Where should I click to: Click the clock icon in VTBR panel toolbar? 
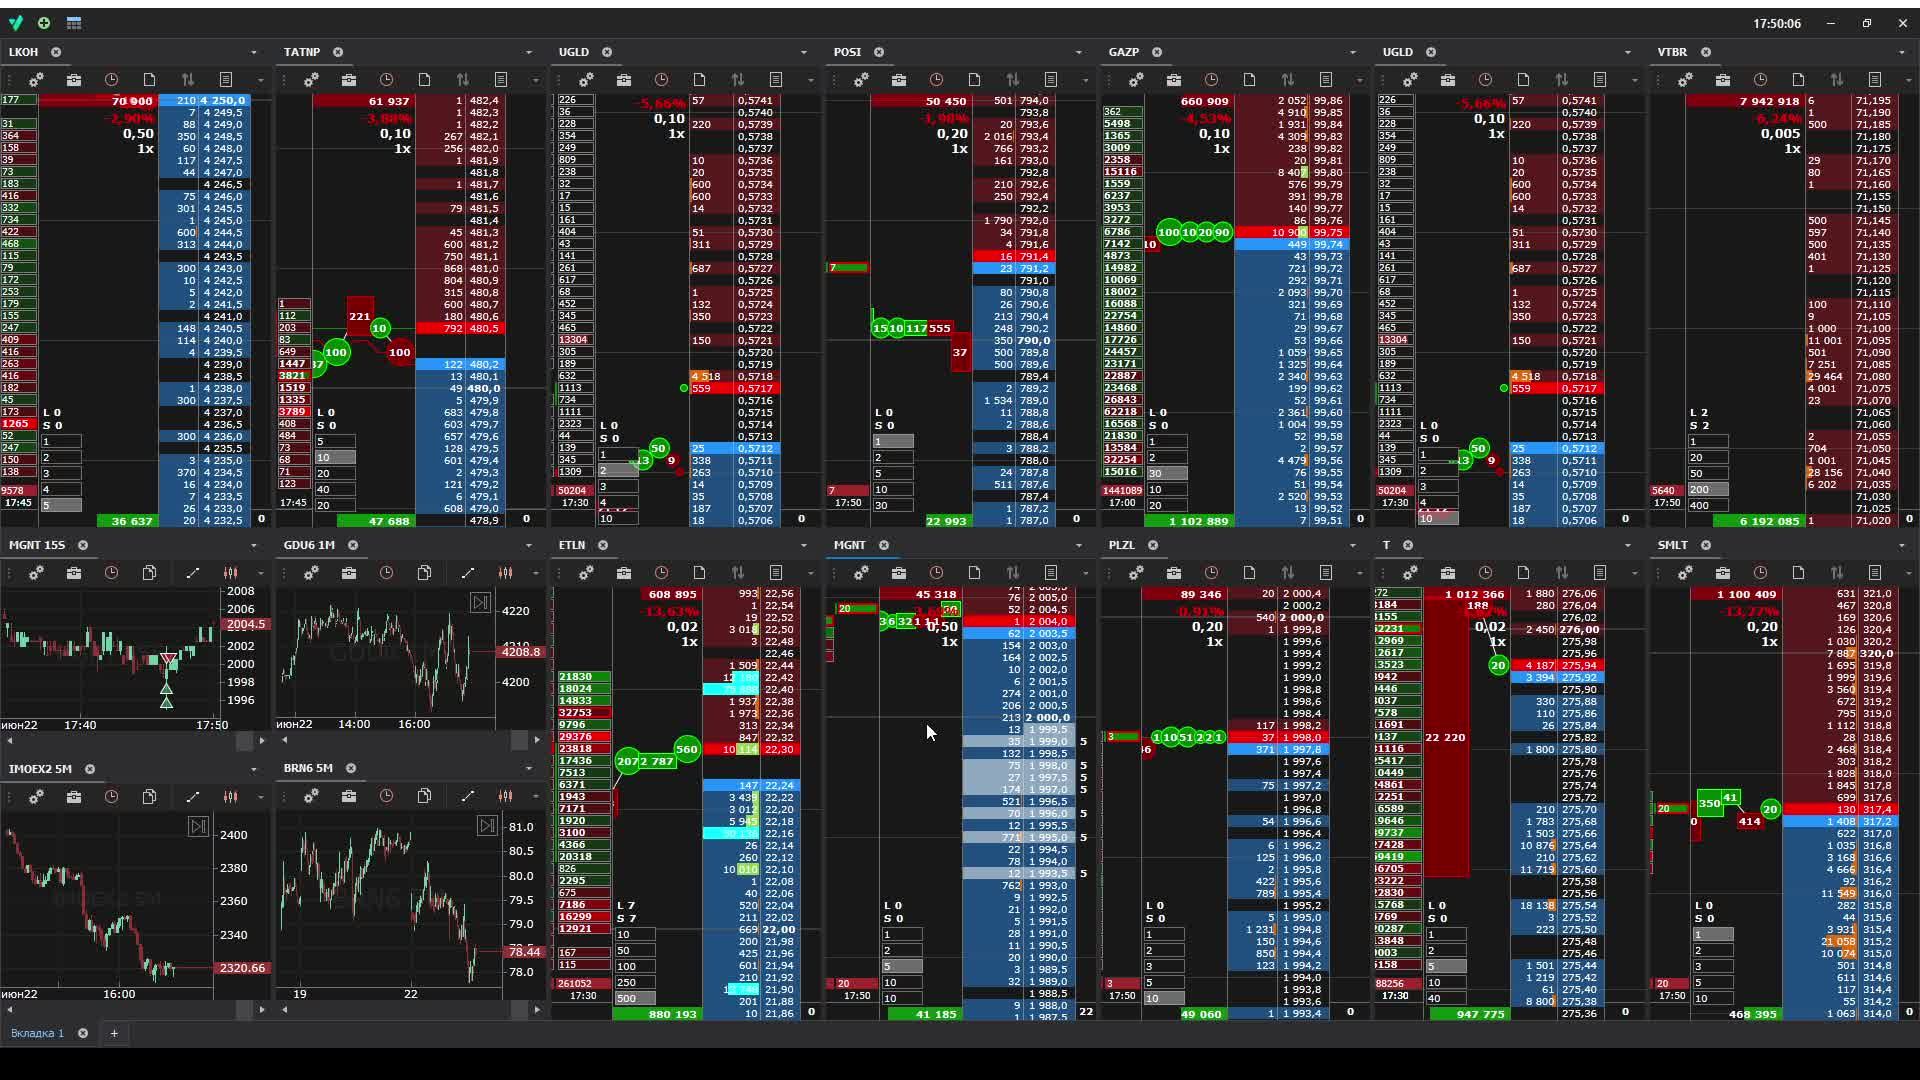pos(1761,80)
